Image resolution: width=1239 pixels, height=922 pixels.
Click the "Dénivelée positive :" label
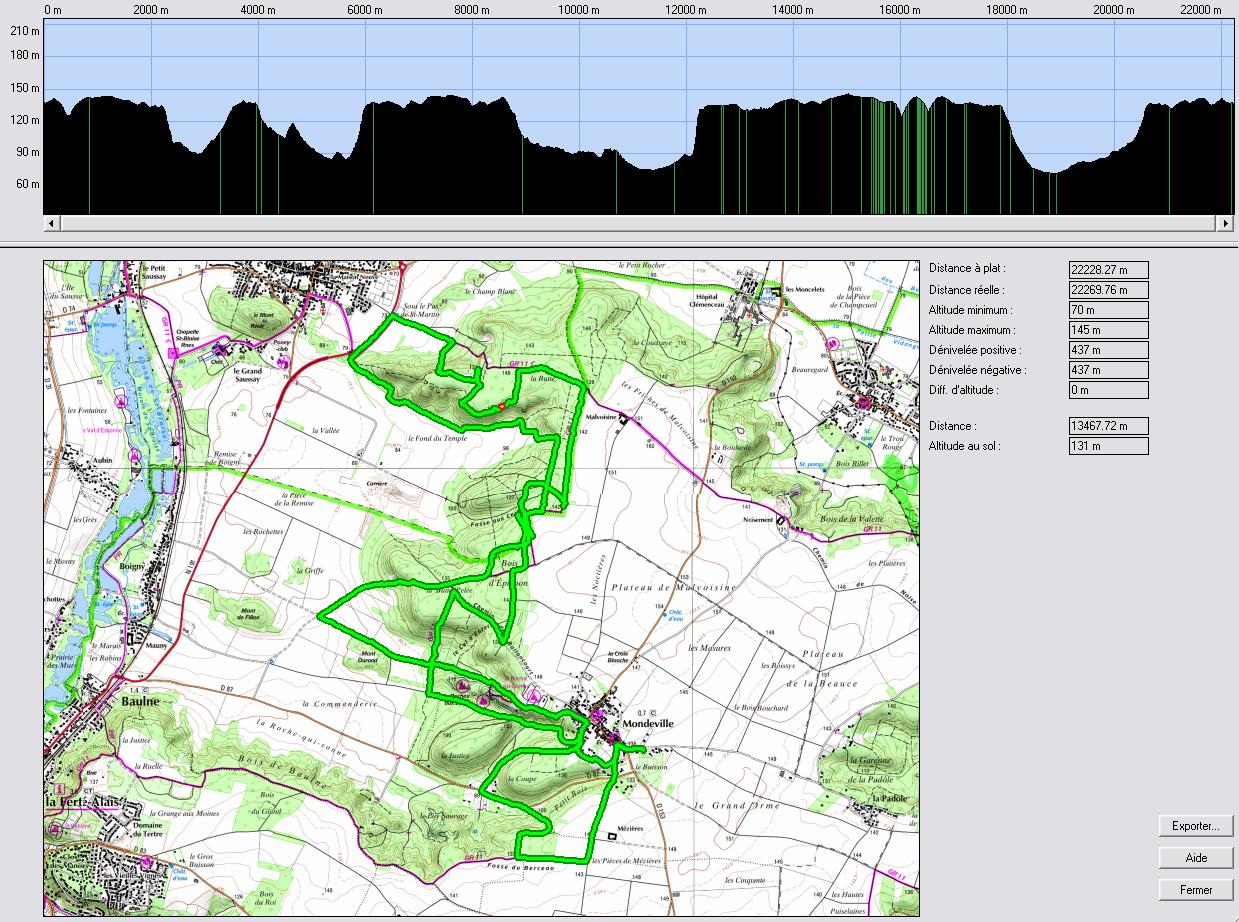(975, 350)
